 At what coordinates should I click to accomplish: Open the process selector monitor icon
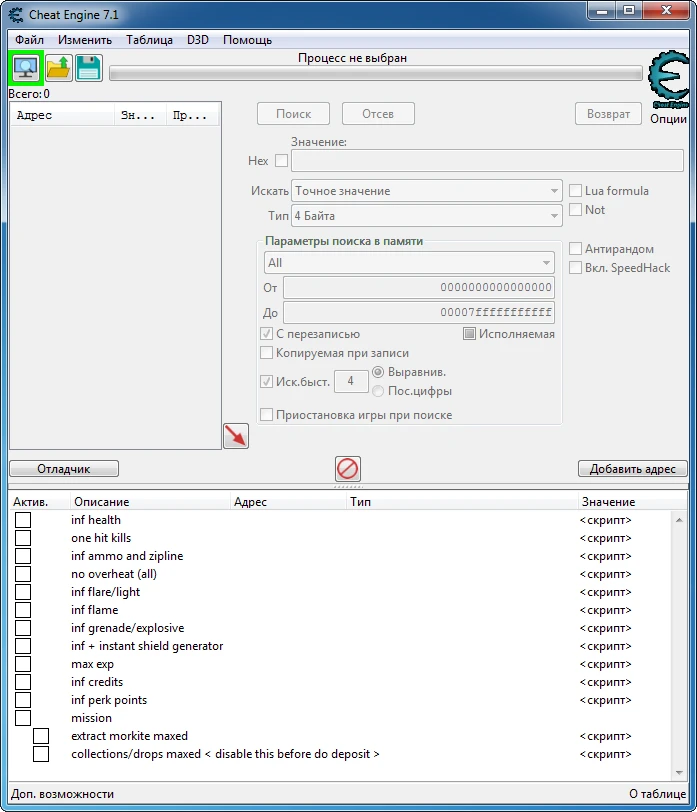25,68
